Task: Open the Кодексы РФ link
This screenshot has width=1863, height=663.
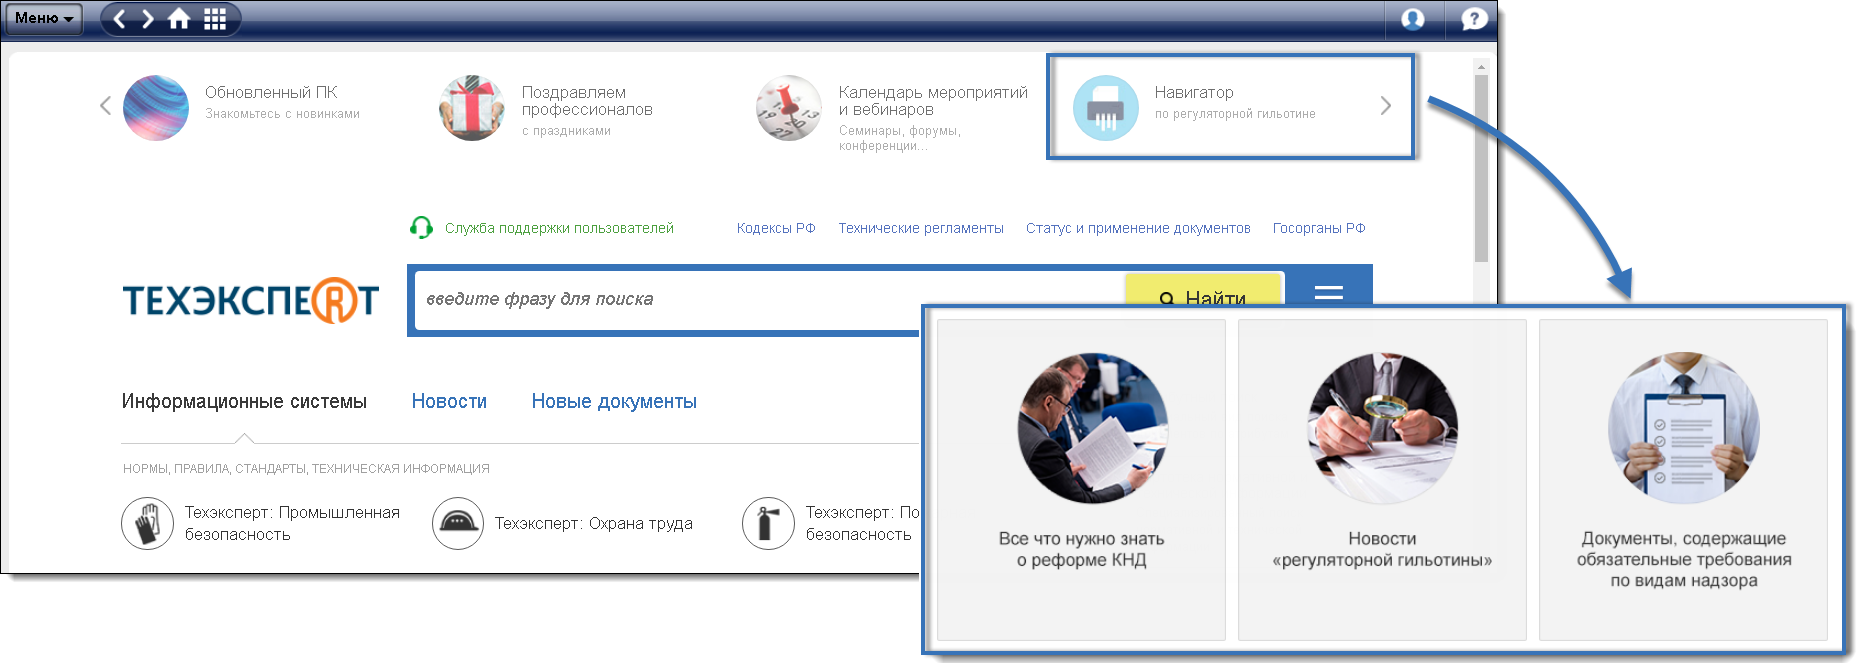Action: (776, 229)
